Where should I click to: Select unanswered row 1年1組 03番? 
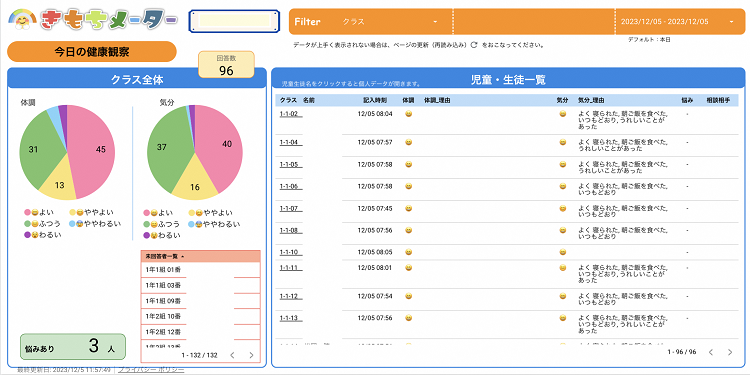pyautogui.click(x=200, y=285)
